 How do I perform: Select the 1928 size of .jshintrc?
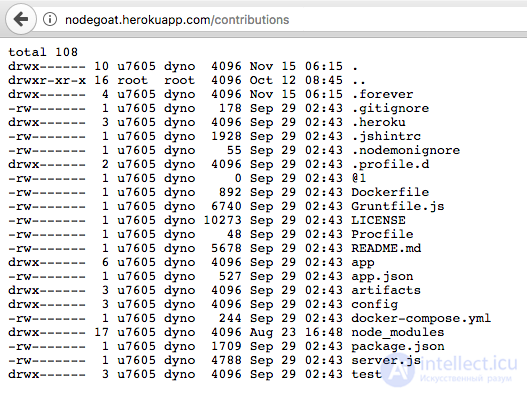[227, 136]
